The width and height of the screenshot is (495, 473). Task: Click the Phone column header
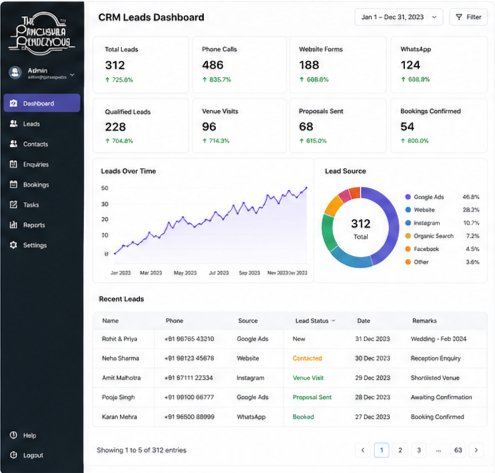174,321
